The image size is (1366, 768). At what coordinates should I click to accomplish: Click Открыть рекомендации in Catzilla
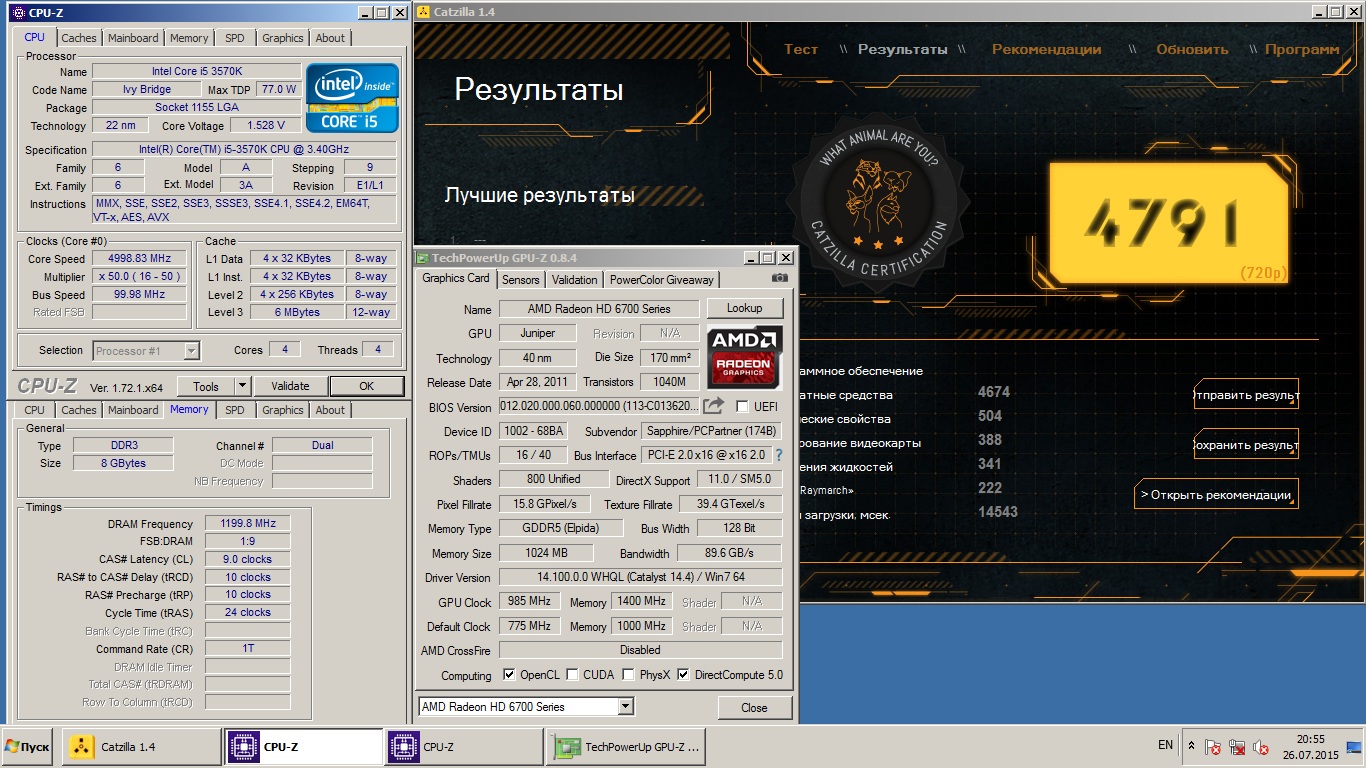[1216, 495]
